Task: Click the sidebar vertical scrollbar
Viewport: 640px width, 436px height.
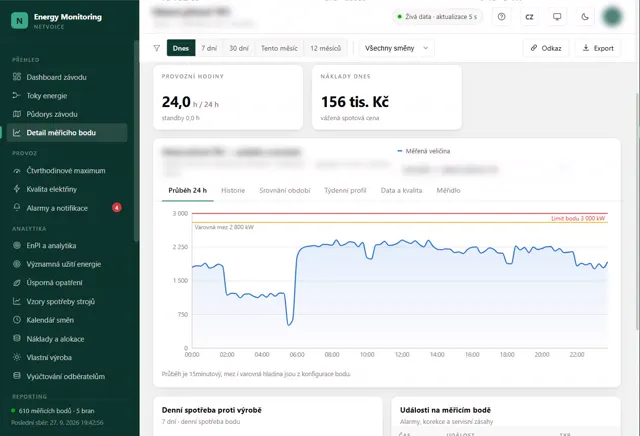Action: point(136,141)
